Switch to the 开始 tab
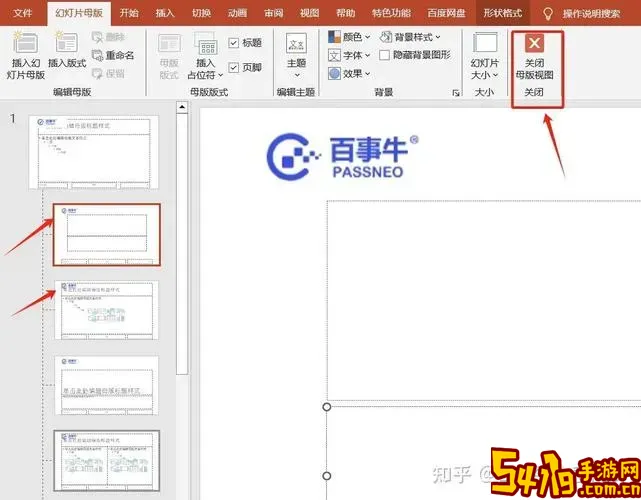The width and height of the screenshot is (641, 500). [129, 13]
